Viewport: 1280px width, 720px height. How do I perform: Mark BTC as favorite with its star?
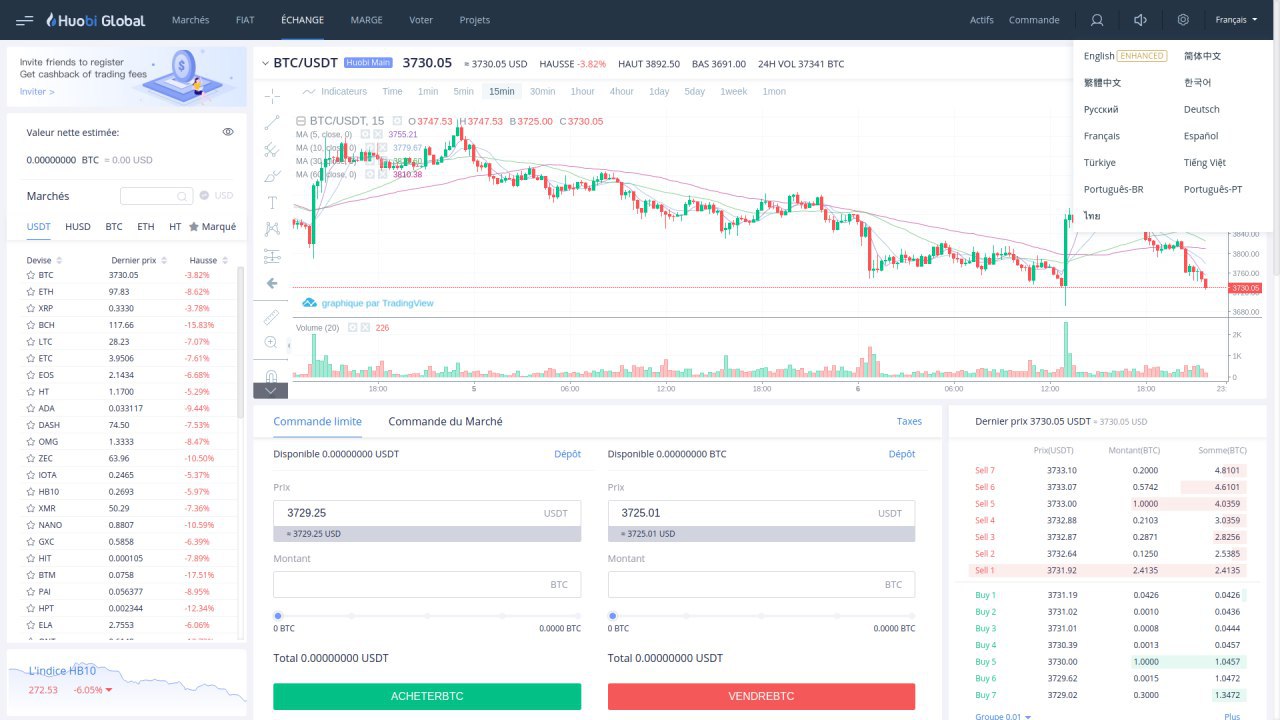pos(31,275)
